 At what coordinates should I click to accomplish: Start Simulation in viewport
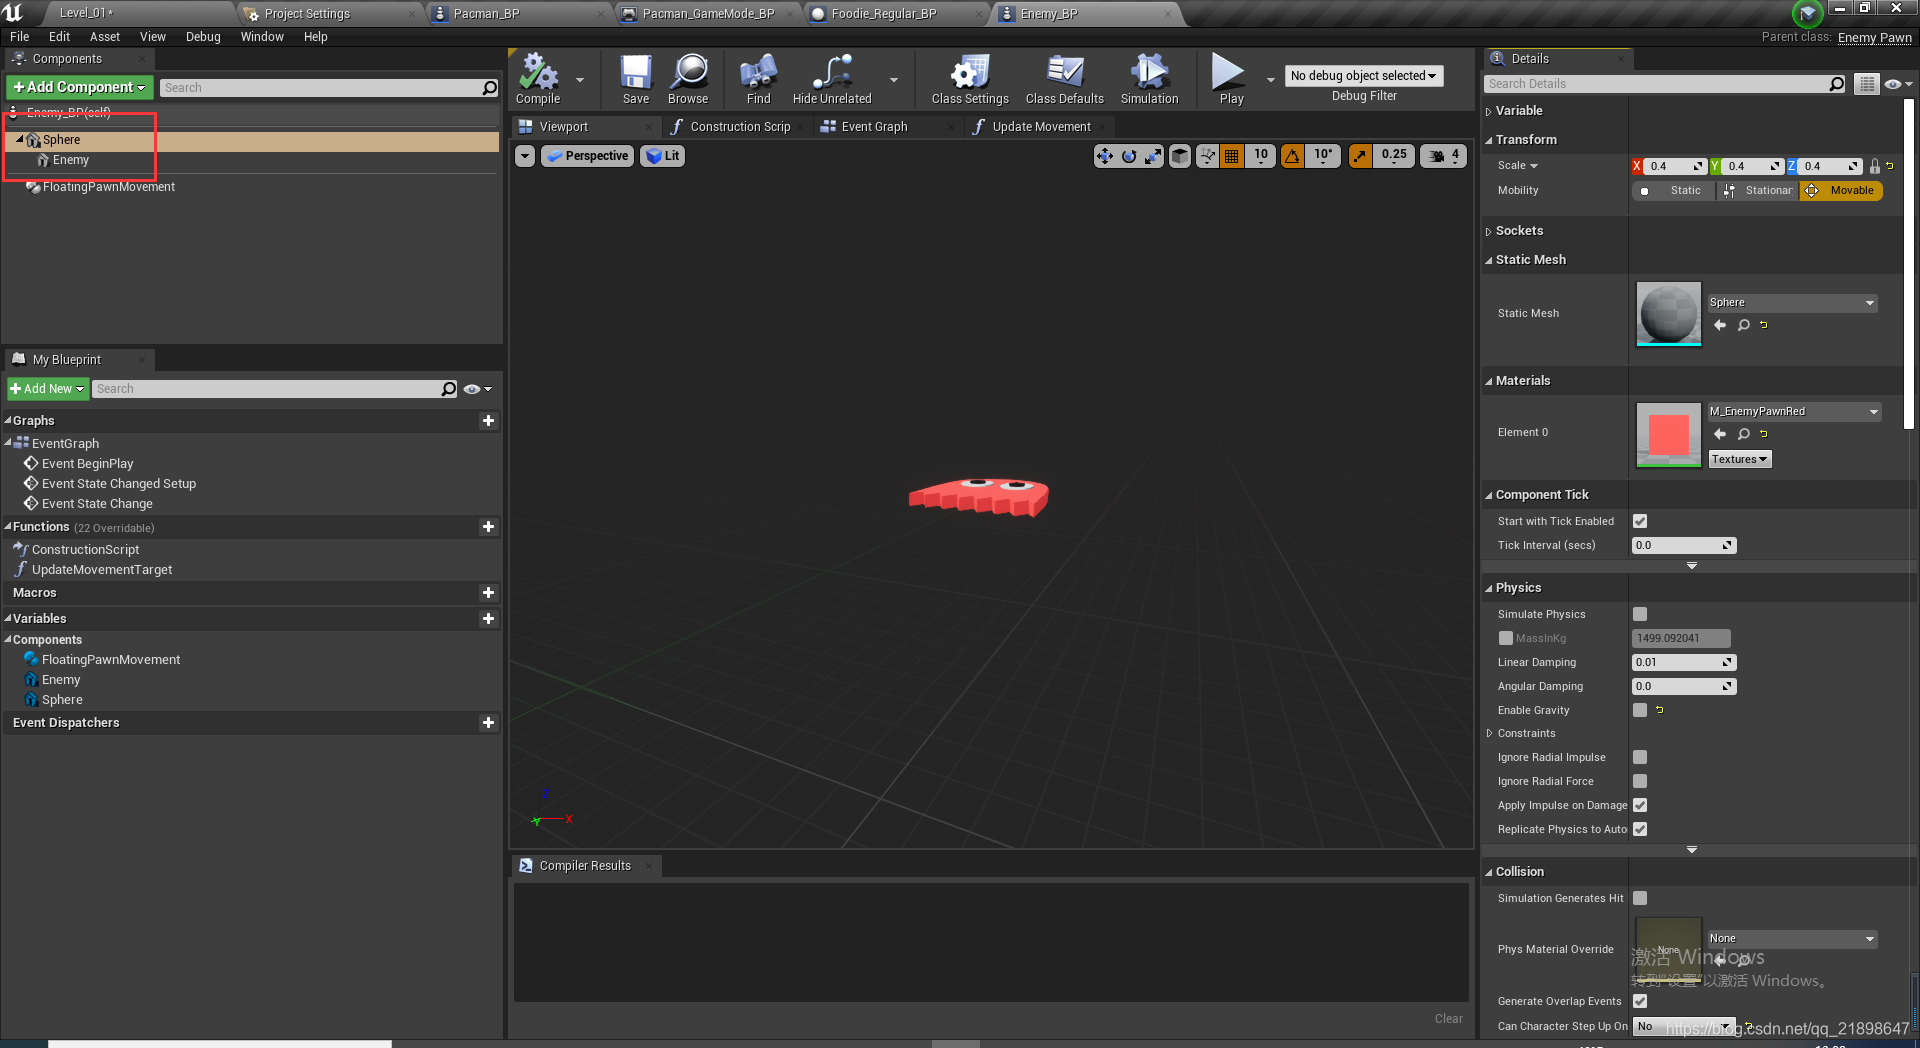pos(1149,79)
